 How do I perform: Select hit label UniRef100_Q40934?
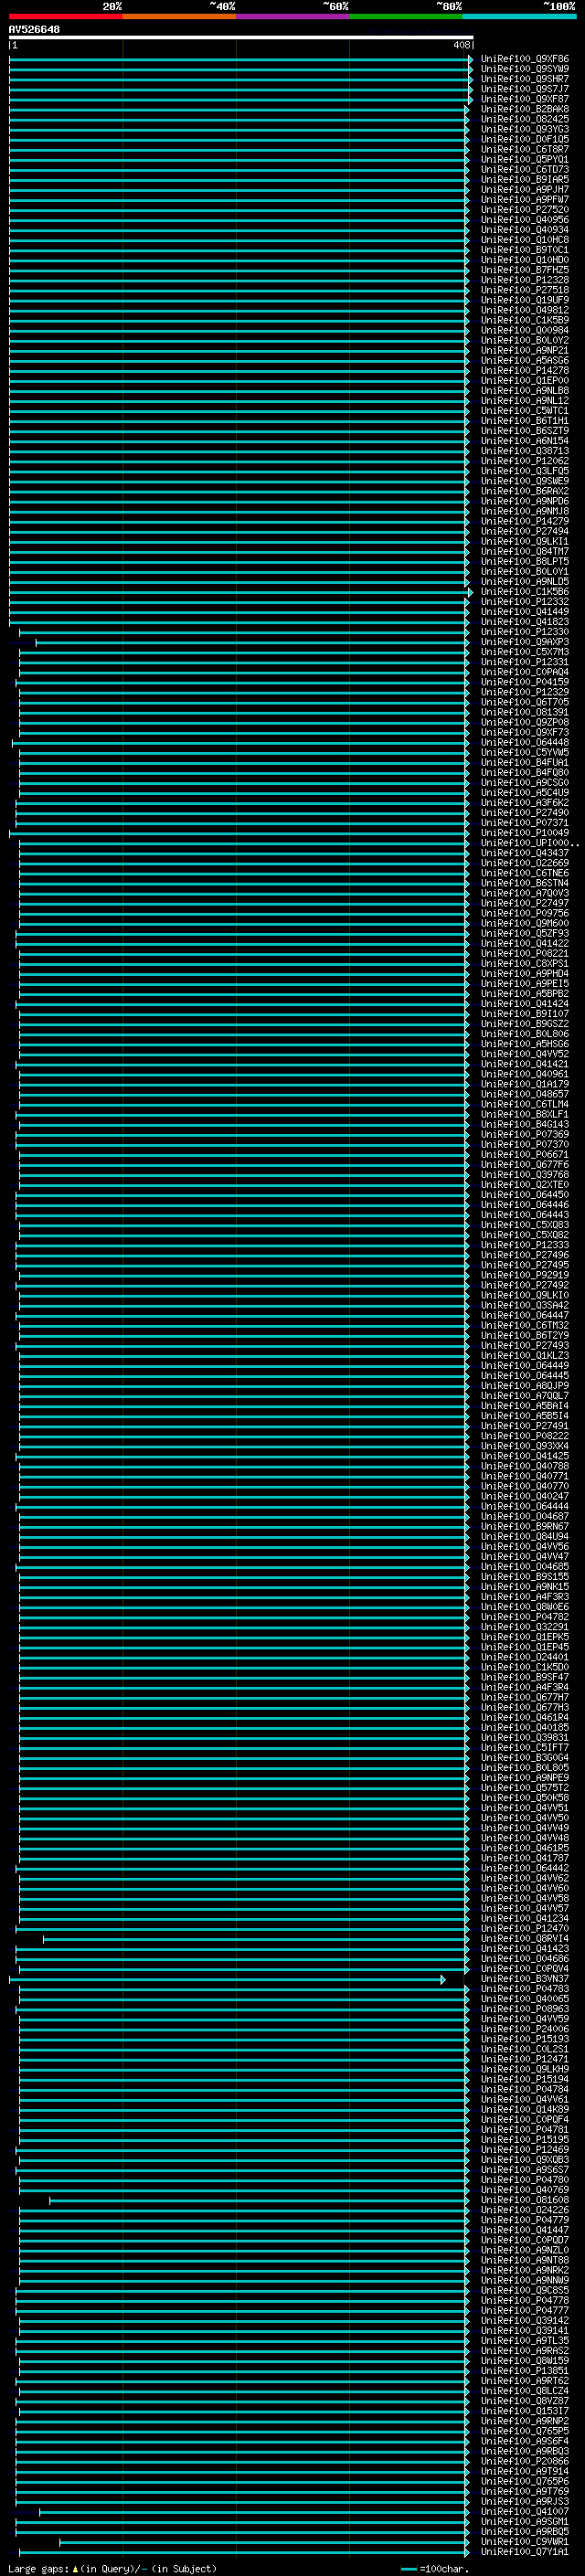[x=524, y=229]
